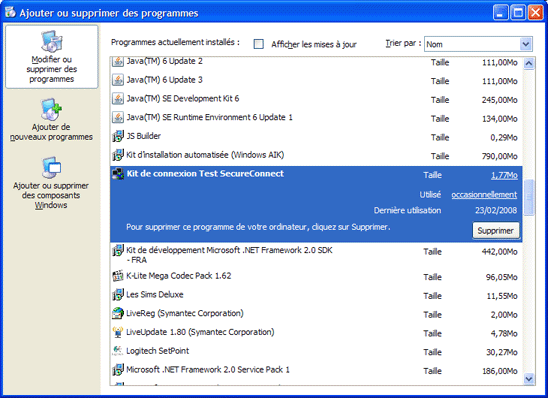Select LiveUpdate 1.80 (Symantec Corporation) entry
Screen dimensions: 548x398
pos(200,332)
